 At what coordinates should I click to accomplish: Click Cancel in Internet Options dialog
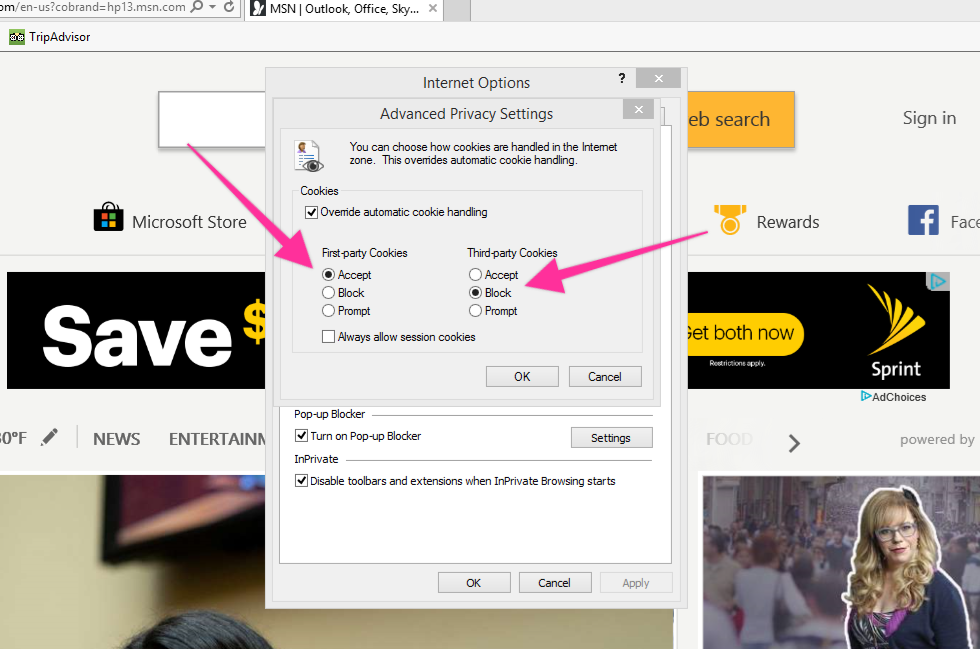click(x=554, y=583)
